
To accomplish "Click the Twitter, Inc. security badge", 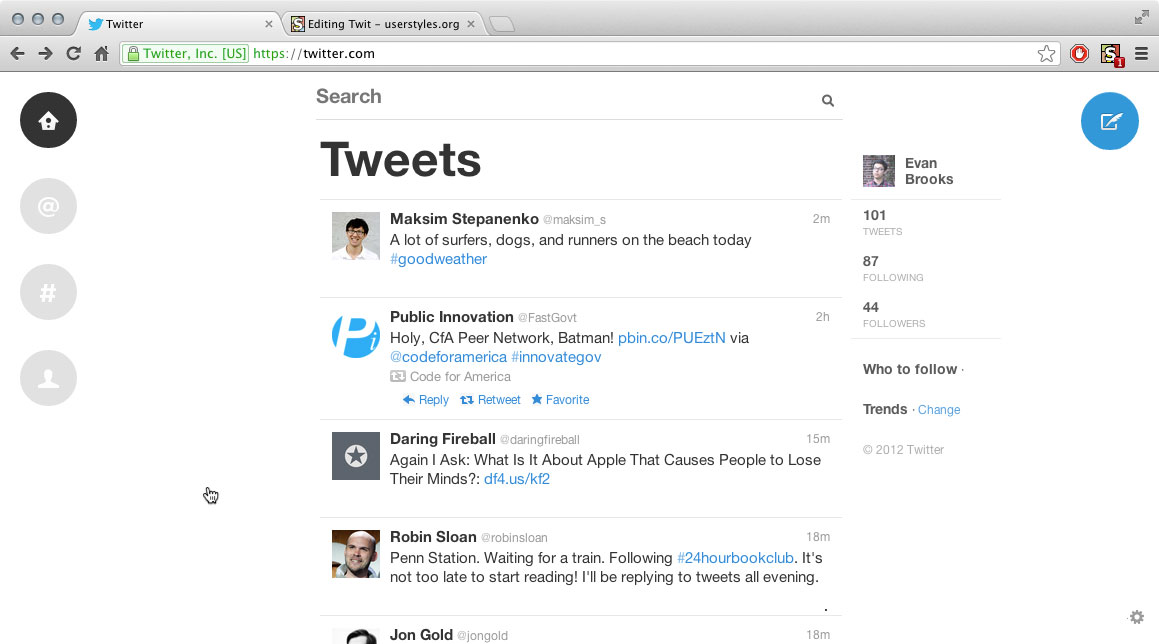I will [x=186, y=53].
